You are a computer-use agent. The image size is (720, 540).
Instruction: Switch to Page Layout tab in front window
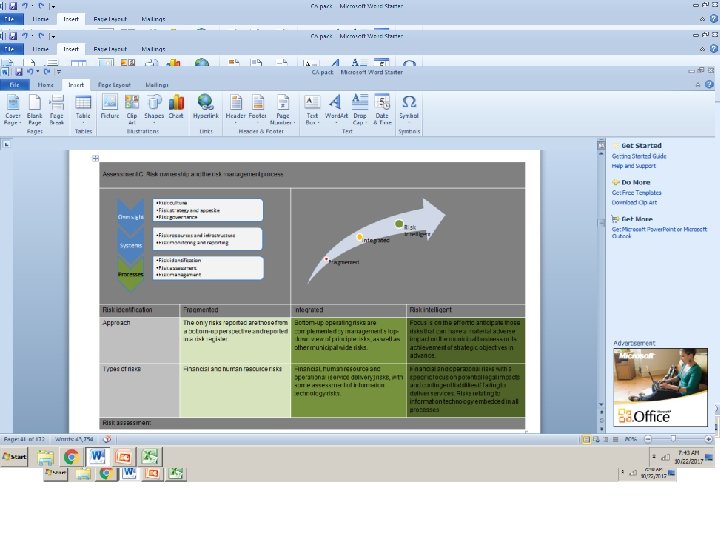click(114, 84)
